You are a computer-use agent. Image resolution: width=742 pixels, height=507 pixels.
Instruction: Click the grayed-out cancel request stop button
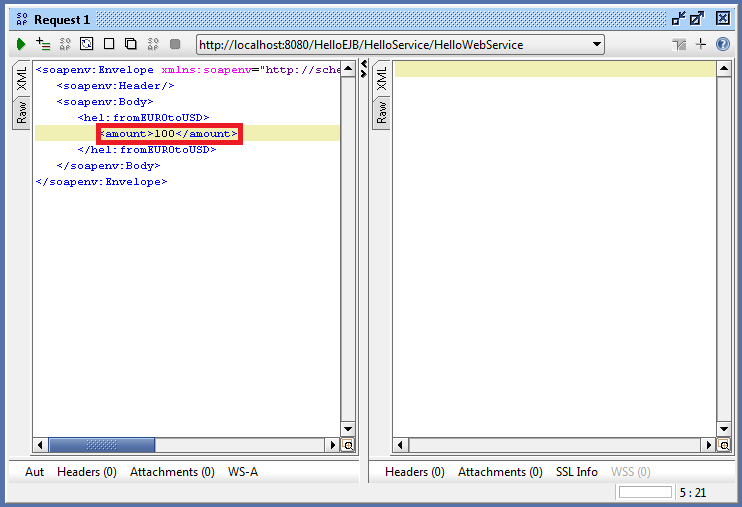pyautogui.click(x=175, y=44)
